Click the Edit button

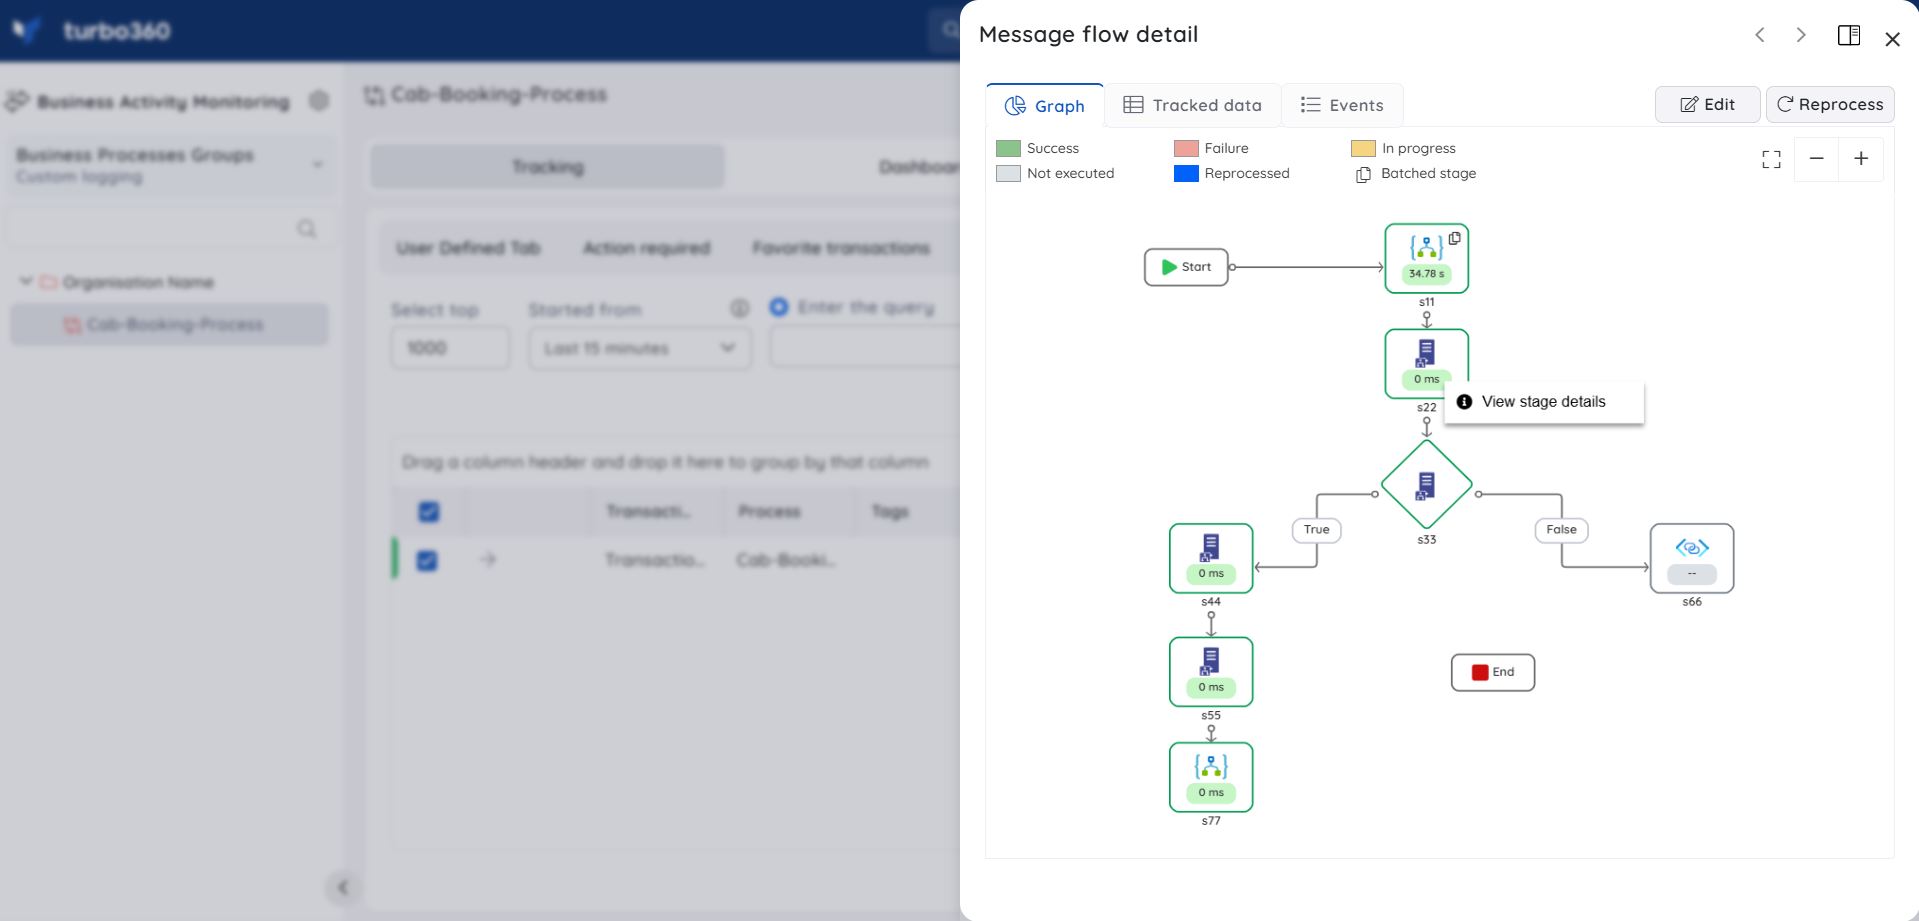(x=1707, y=104)
